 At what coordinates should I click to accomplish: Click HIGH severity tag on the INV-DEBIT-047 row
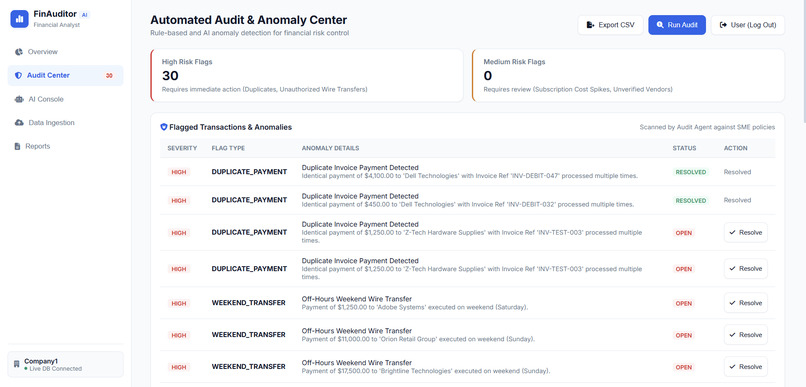179,172
